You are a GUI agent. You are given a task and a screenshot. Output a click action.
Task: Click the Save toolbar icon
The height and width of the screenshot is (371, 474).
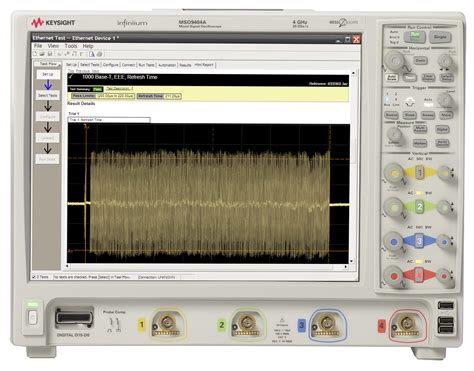pyautogui.click(x=50, y=54)
